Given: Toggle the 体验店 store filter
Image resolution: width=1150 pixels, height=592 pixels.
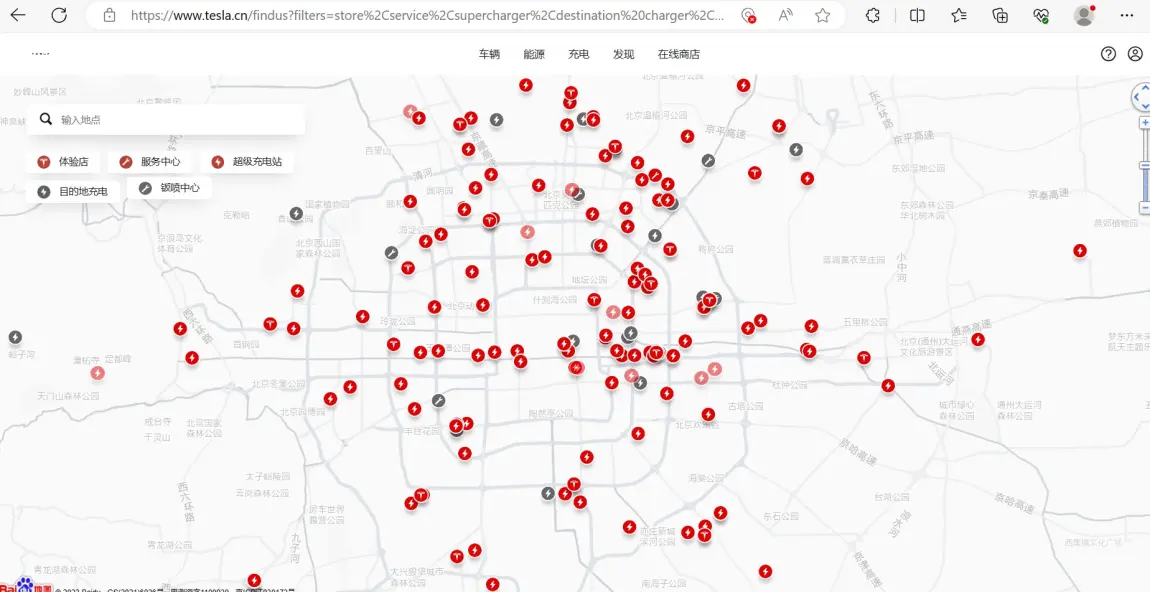Looking at the screenshot, I should coord(63,162).
